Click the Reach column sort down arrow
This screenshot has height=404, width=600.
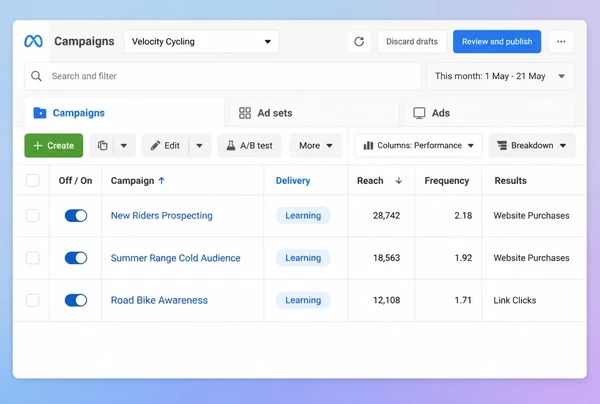point(398,181)
